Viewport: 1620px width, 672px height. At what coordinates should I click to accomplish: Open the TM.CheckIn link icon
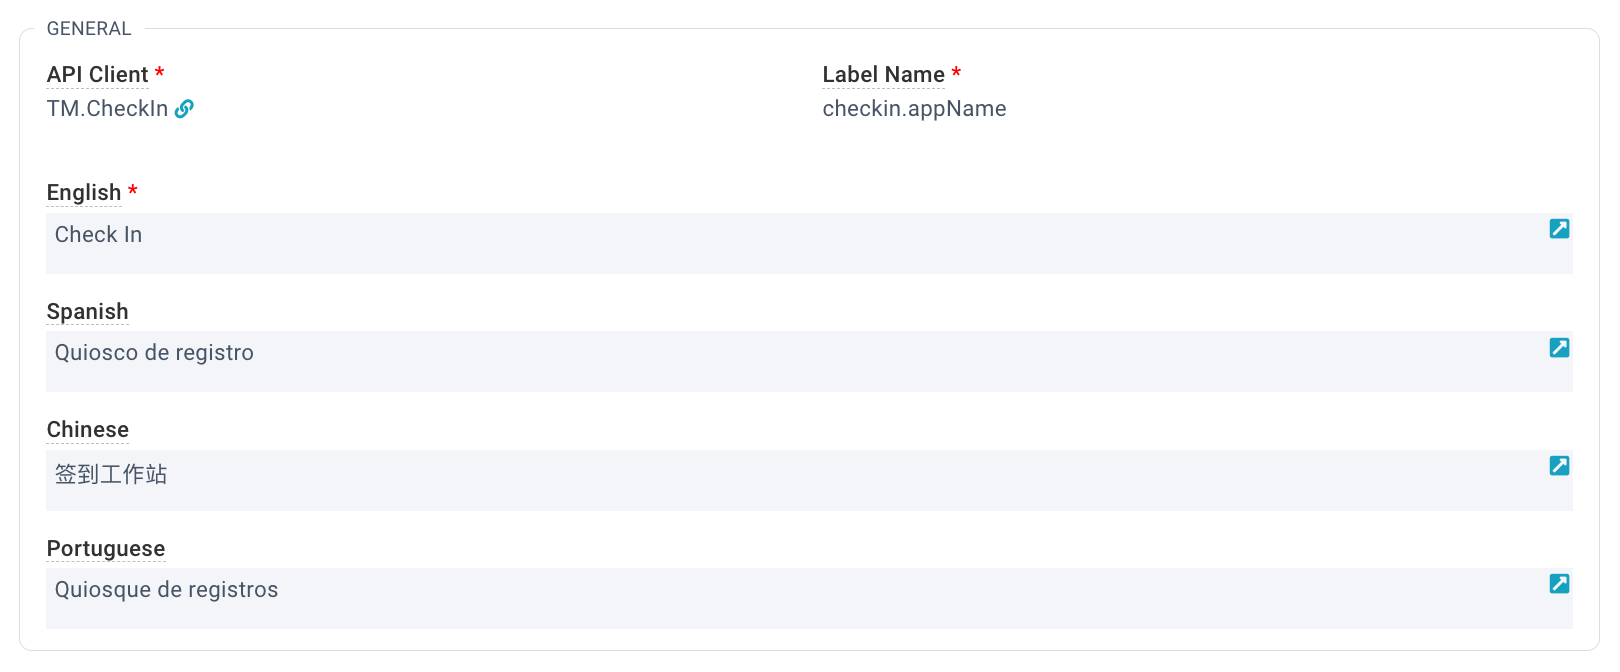[x=184, y=109]
